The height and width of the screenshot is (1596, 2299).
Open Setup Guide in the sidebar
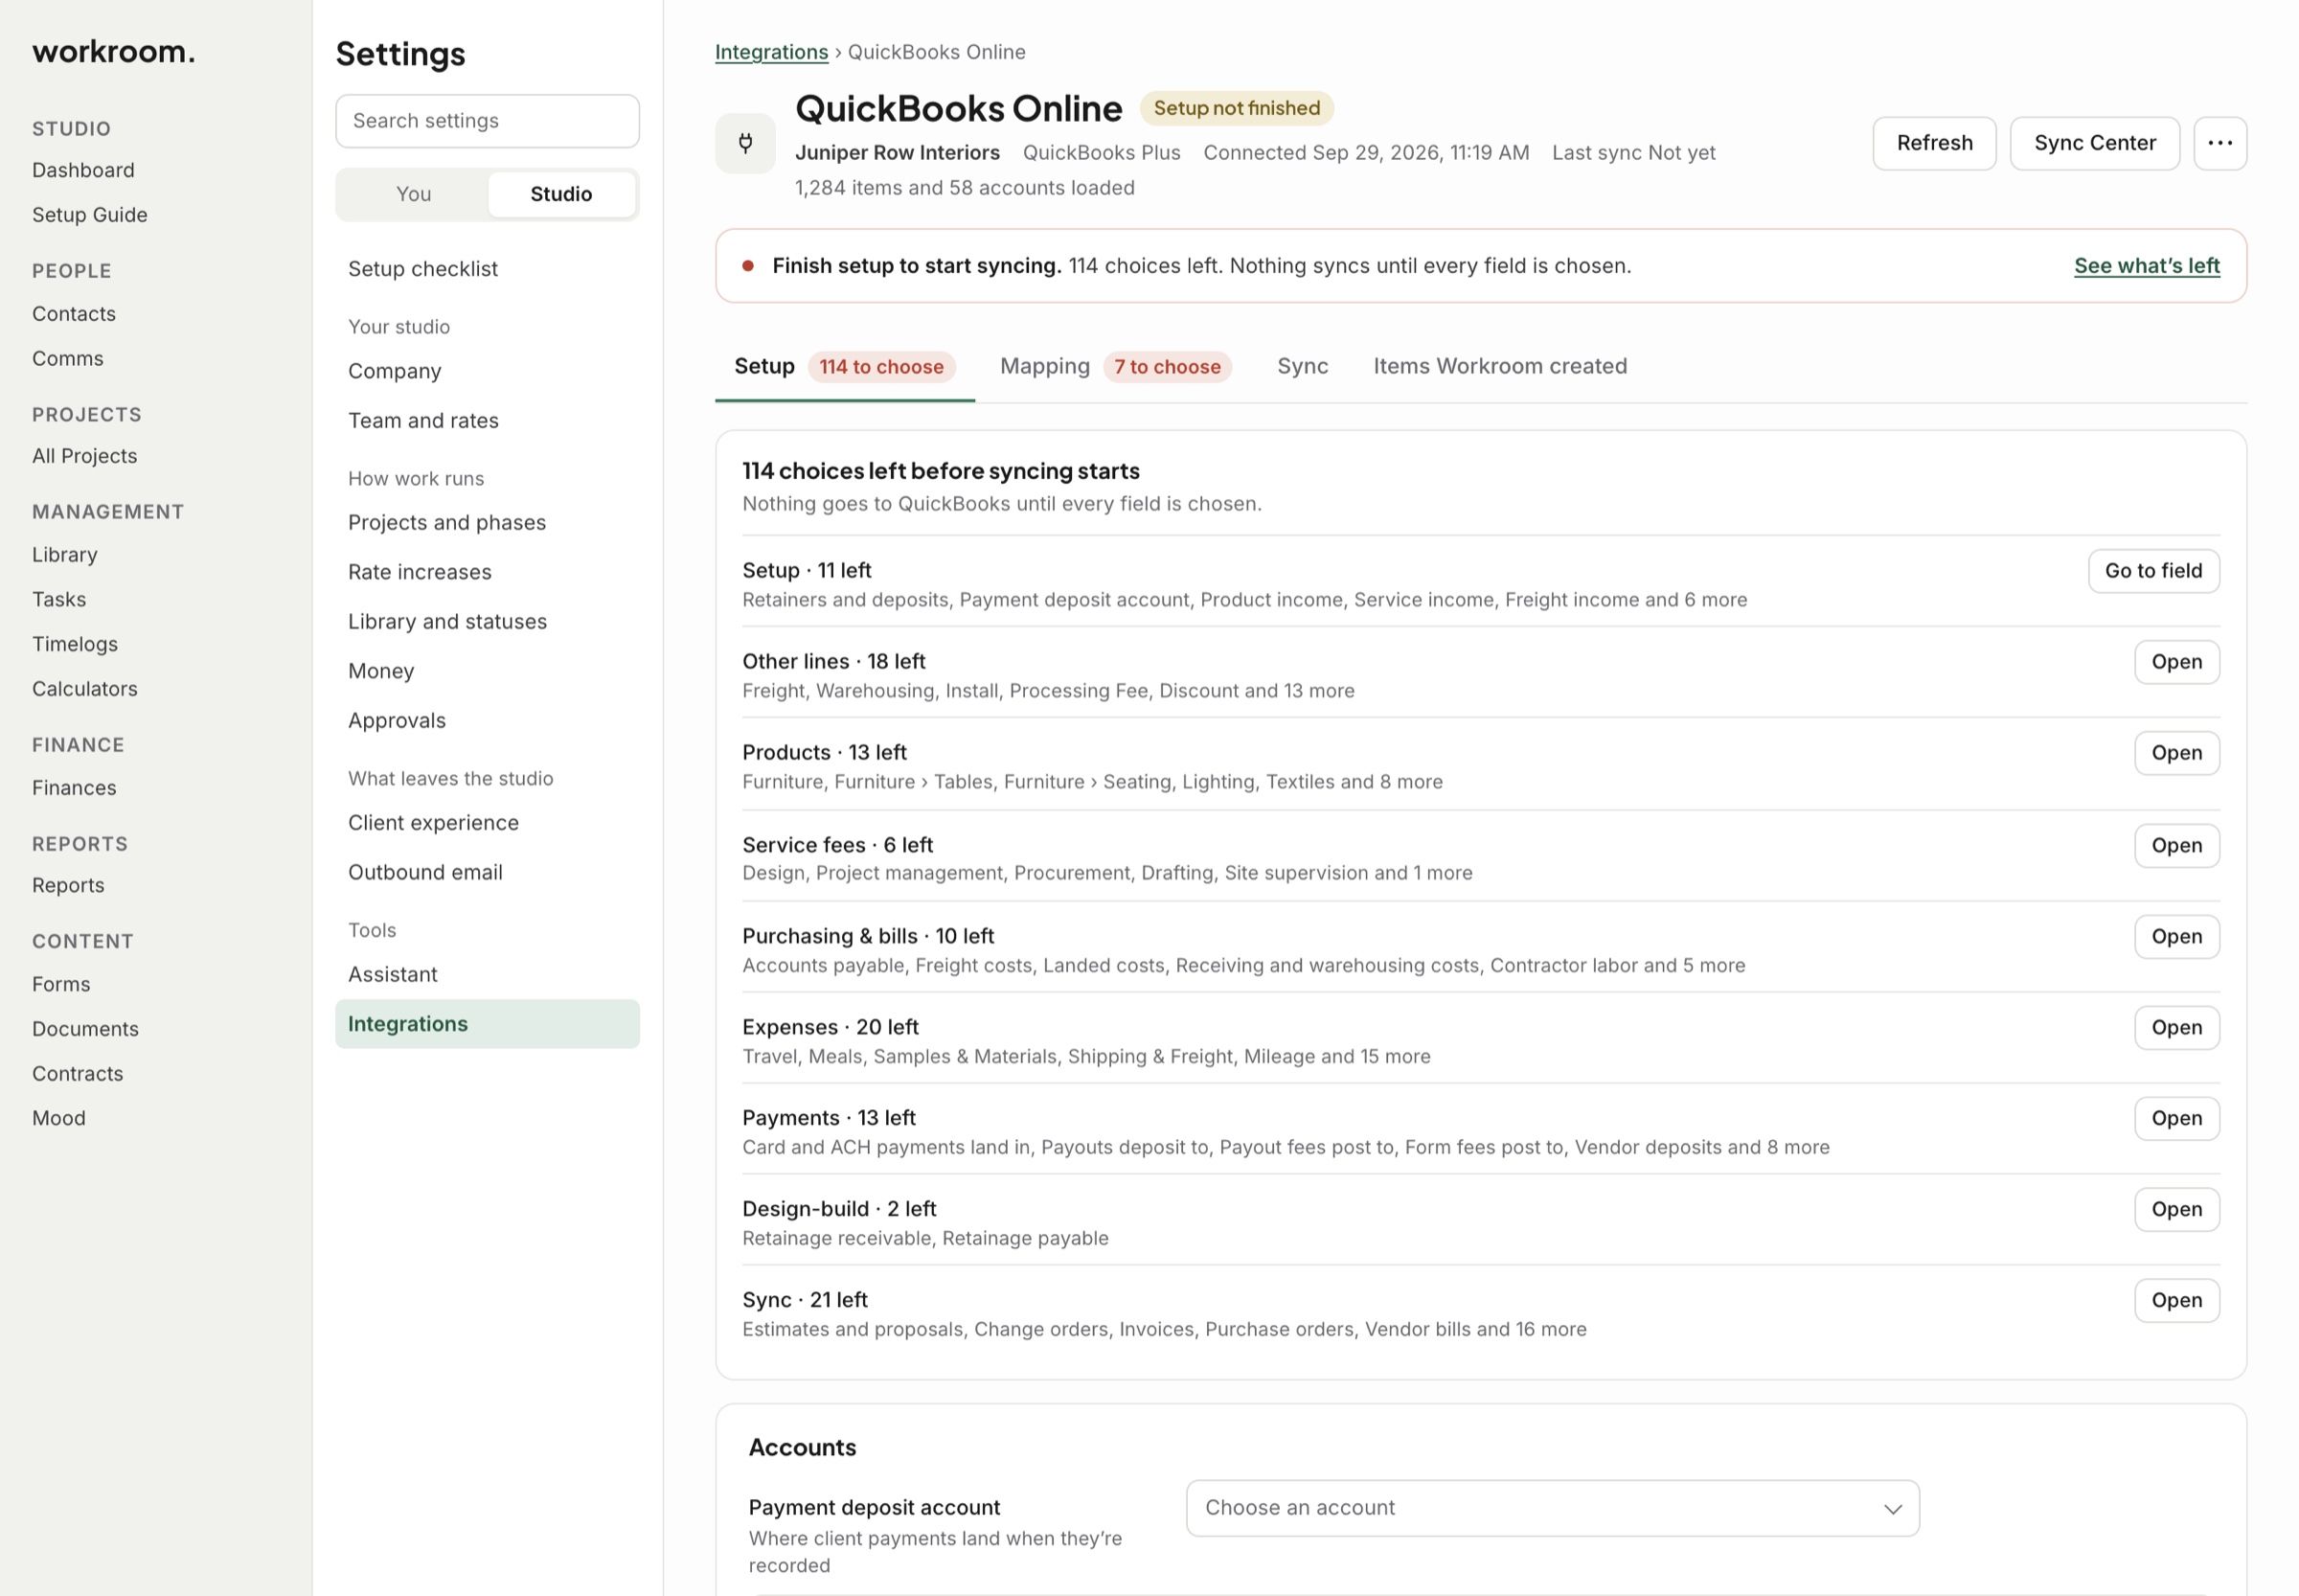tap(89, 215)
